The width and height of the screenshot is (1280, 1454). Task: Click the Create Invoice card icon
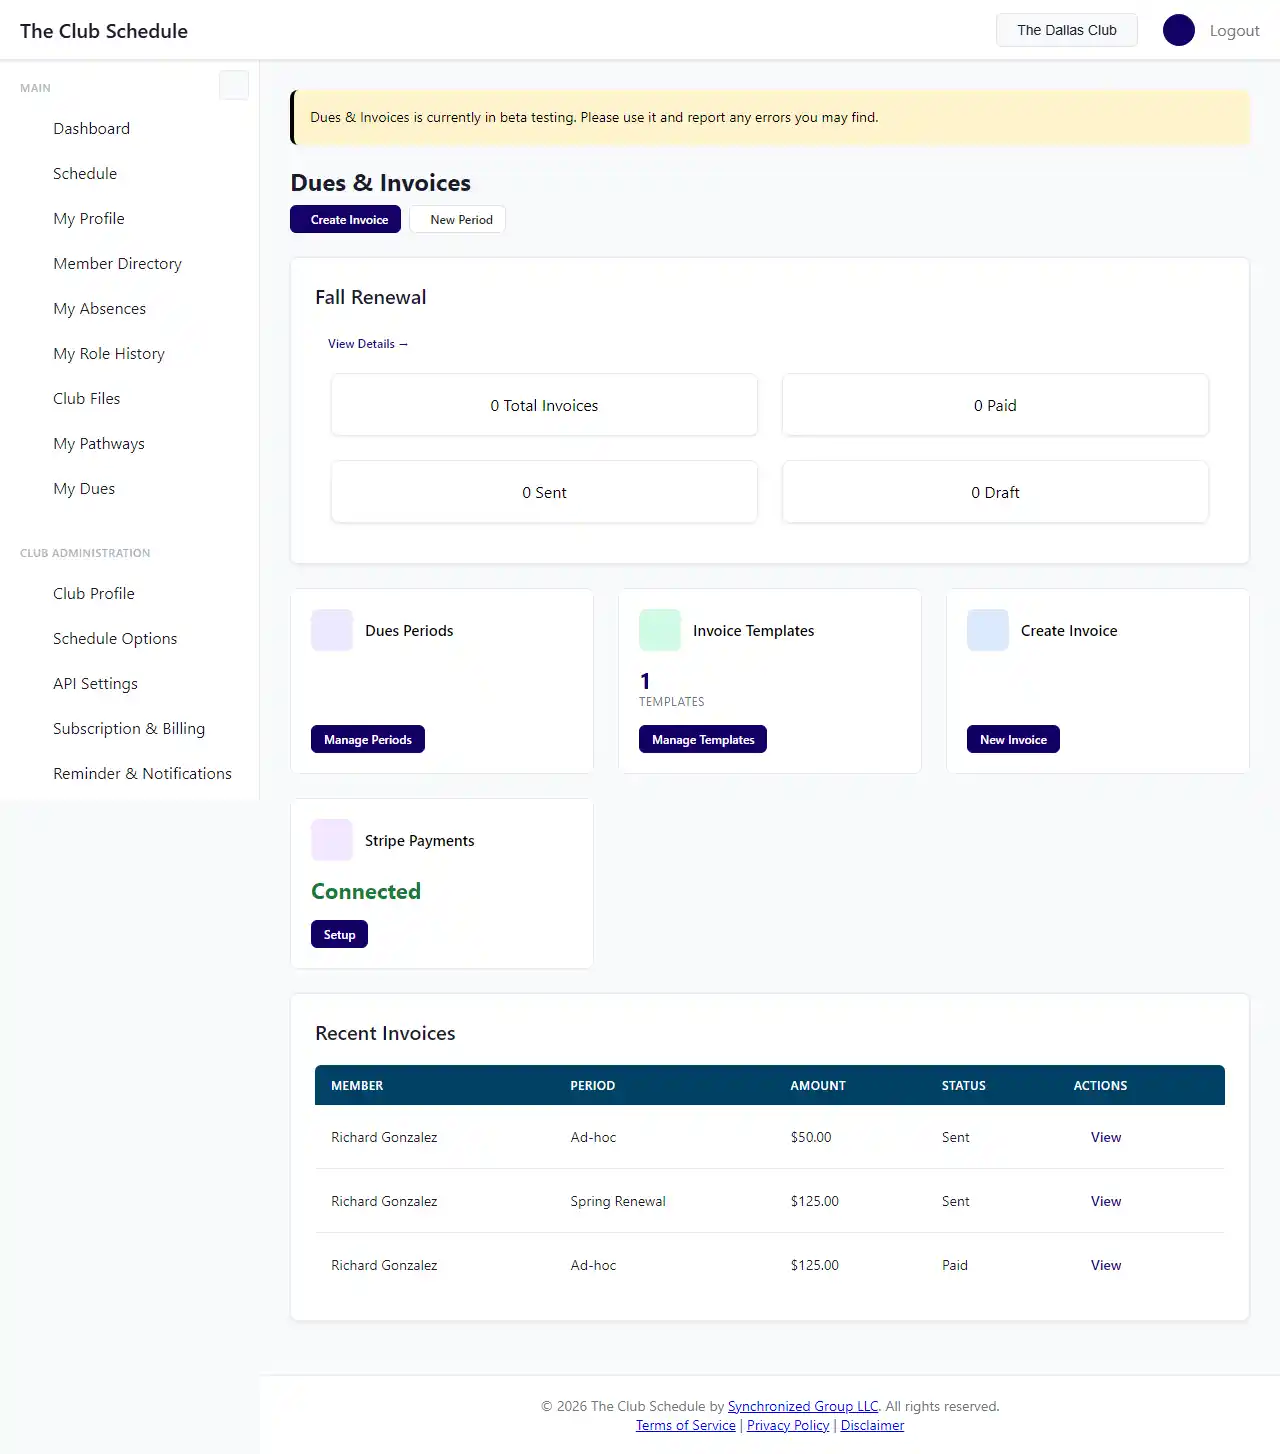[x=988, y=630]
